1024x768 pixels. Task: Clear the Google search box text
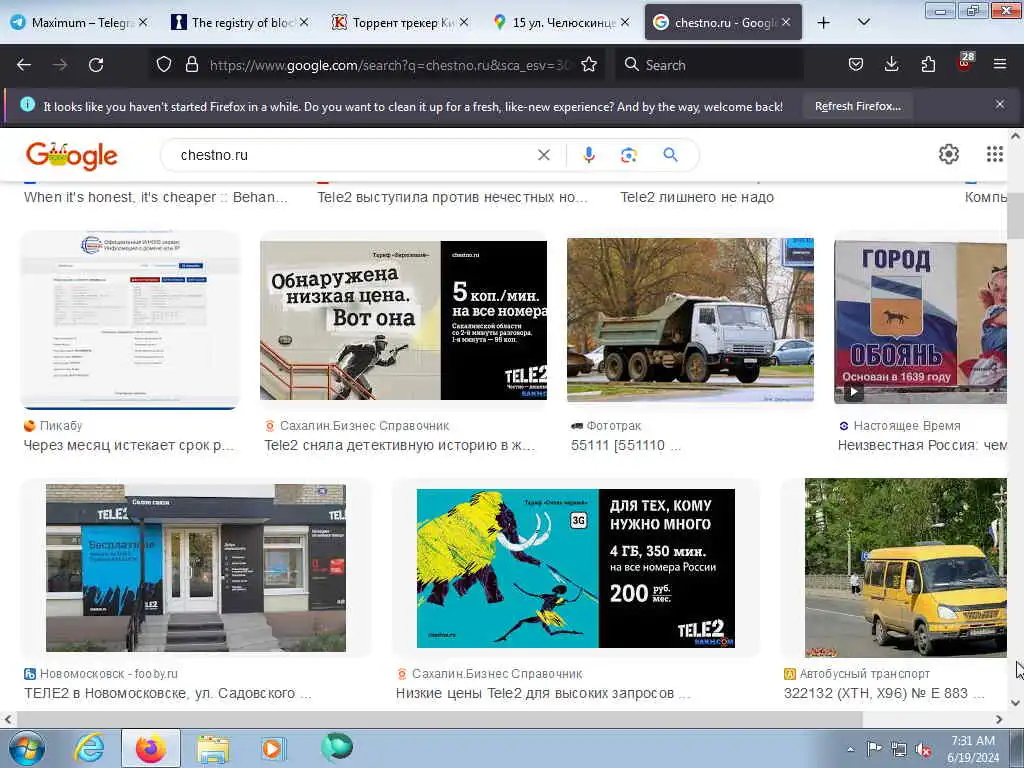point(543,155)
